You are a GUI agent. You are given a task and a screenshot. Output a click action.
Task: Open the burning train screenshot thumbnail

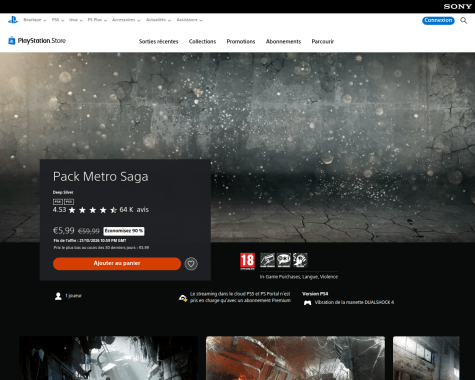(x=295, y=358)
